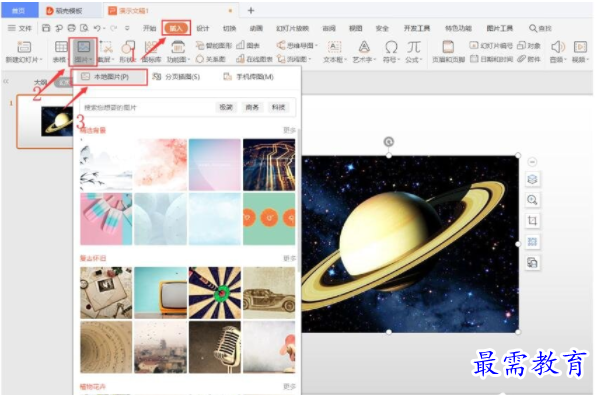Image resolution: width=595 pixels, height=395 pixels.
Task: Click the 查找 search magnifier icon
Action: tap(533, 28)
